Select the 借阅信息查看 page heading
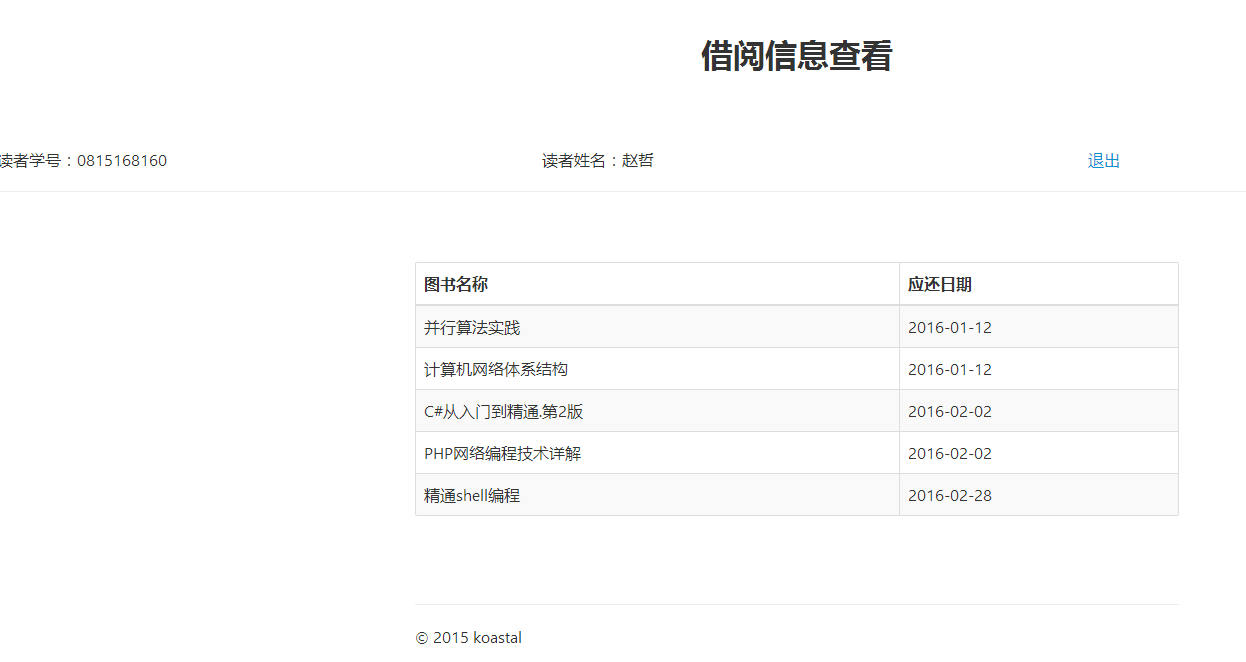The width and height of the screenshot is (1246, 662). [796, 56]
